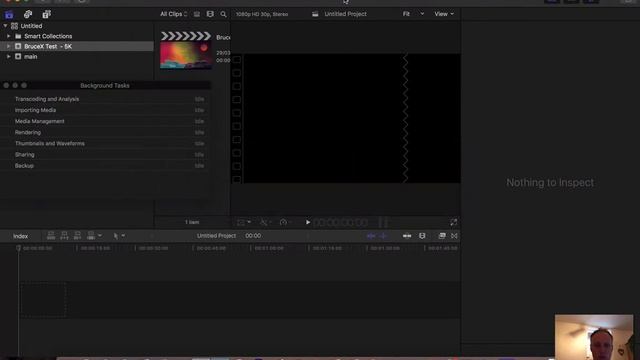
Task: Click the timeline playhead at start
Action: click(x=18, y=248)
